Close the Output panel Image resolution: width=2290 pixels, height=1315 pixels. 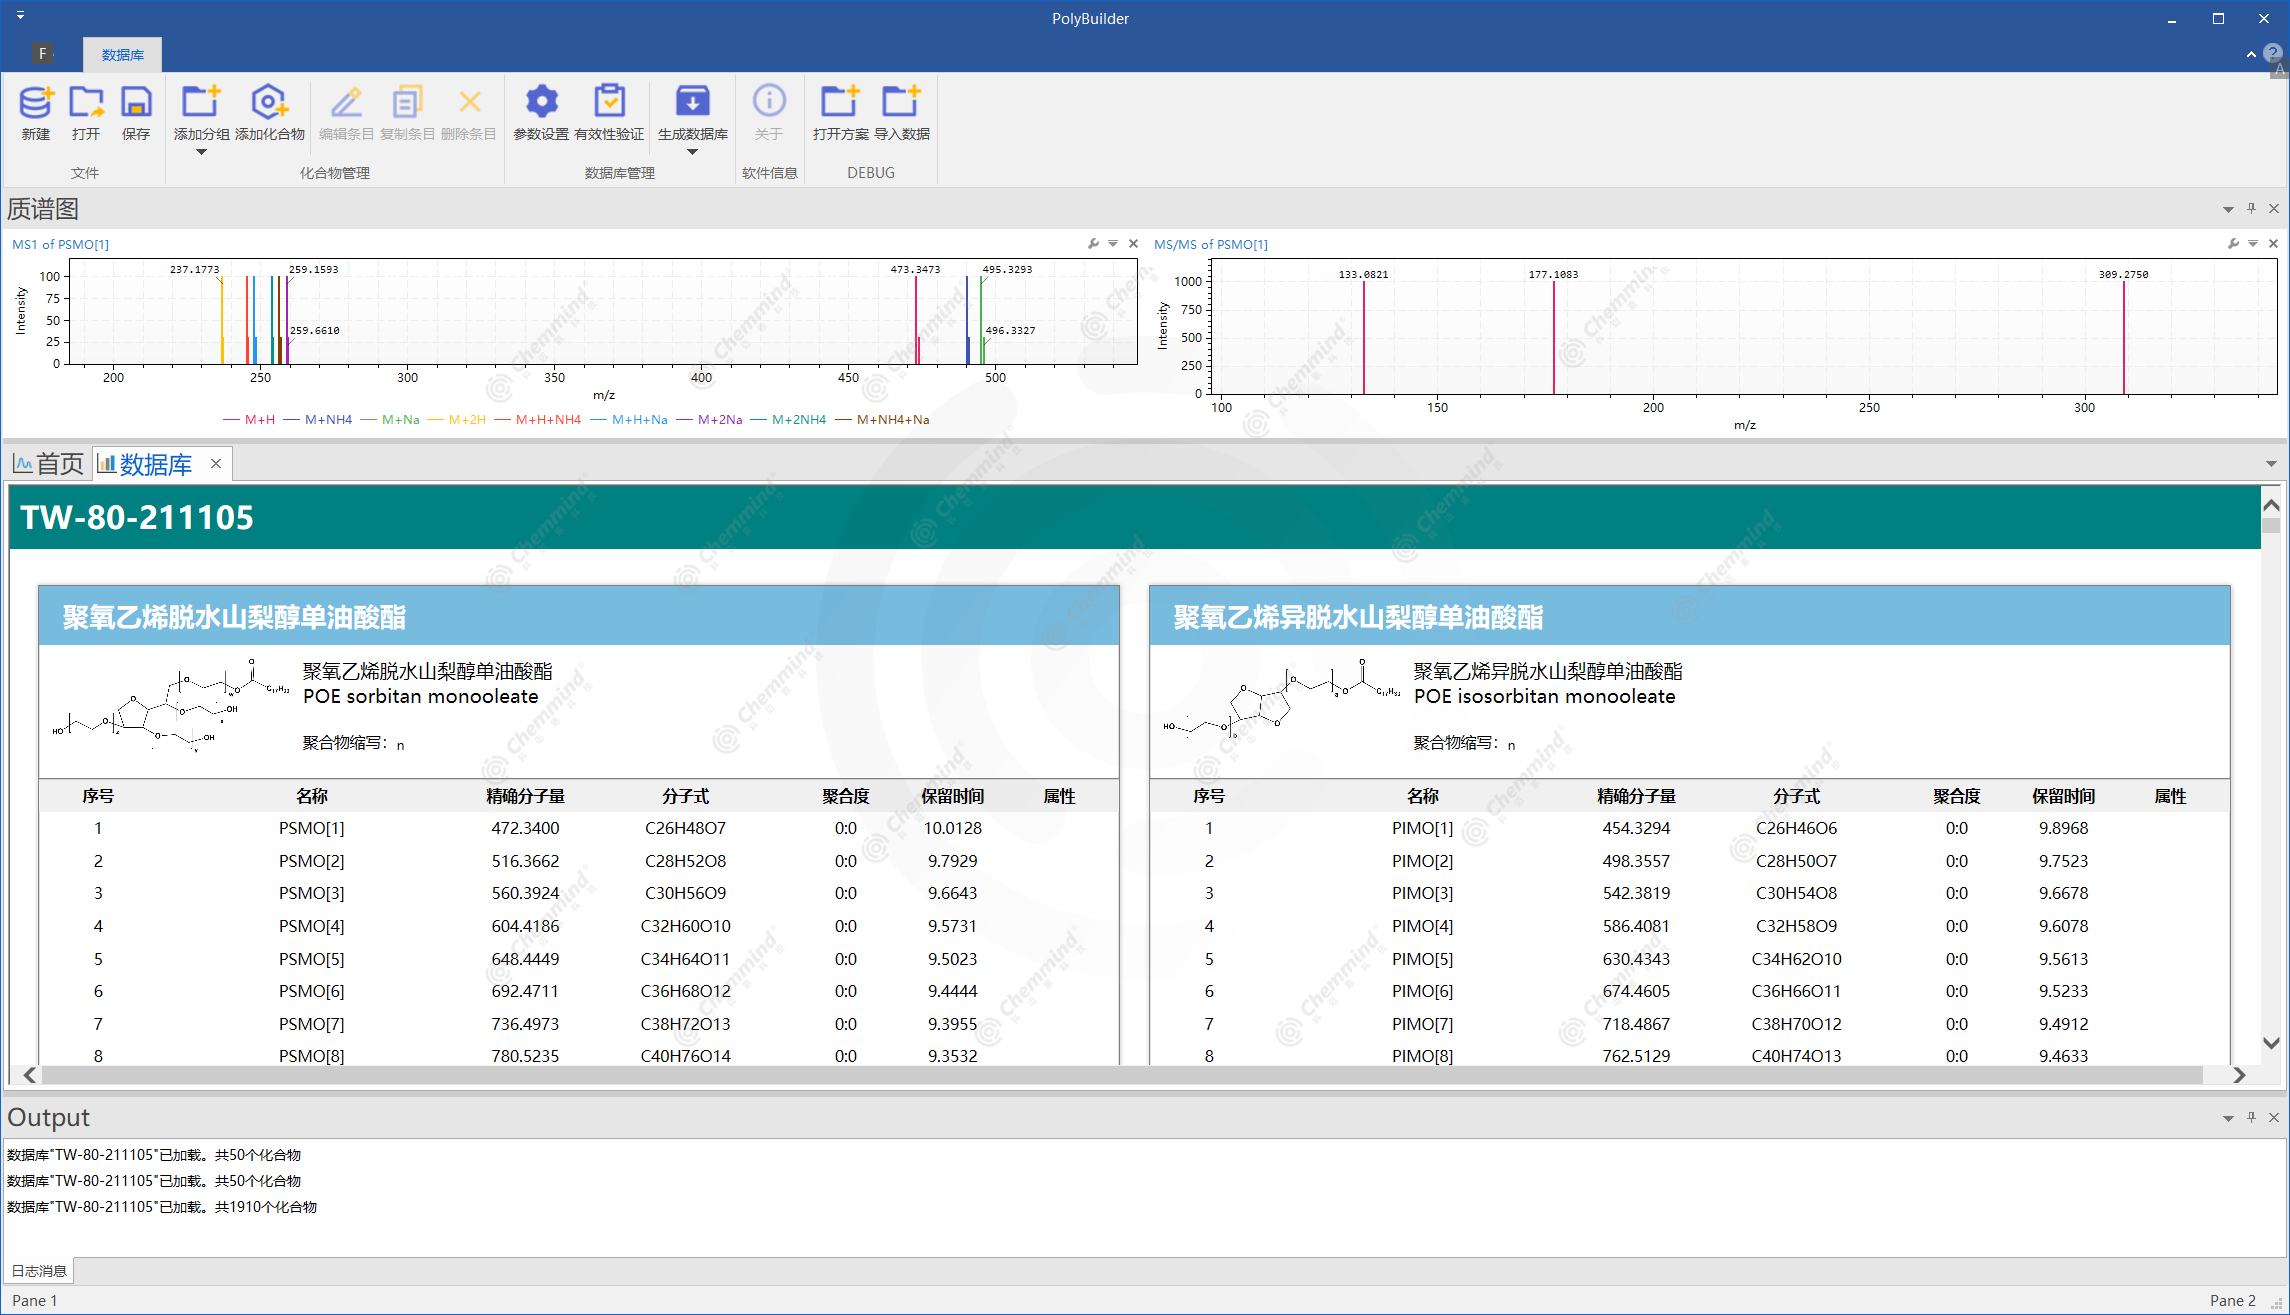pyautogui.click(x=2274, y=1118)
